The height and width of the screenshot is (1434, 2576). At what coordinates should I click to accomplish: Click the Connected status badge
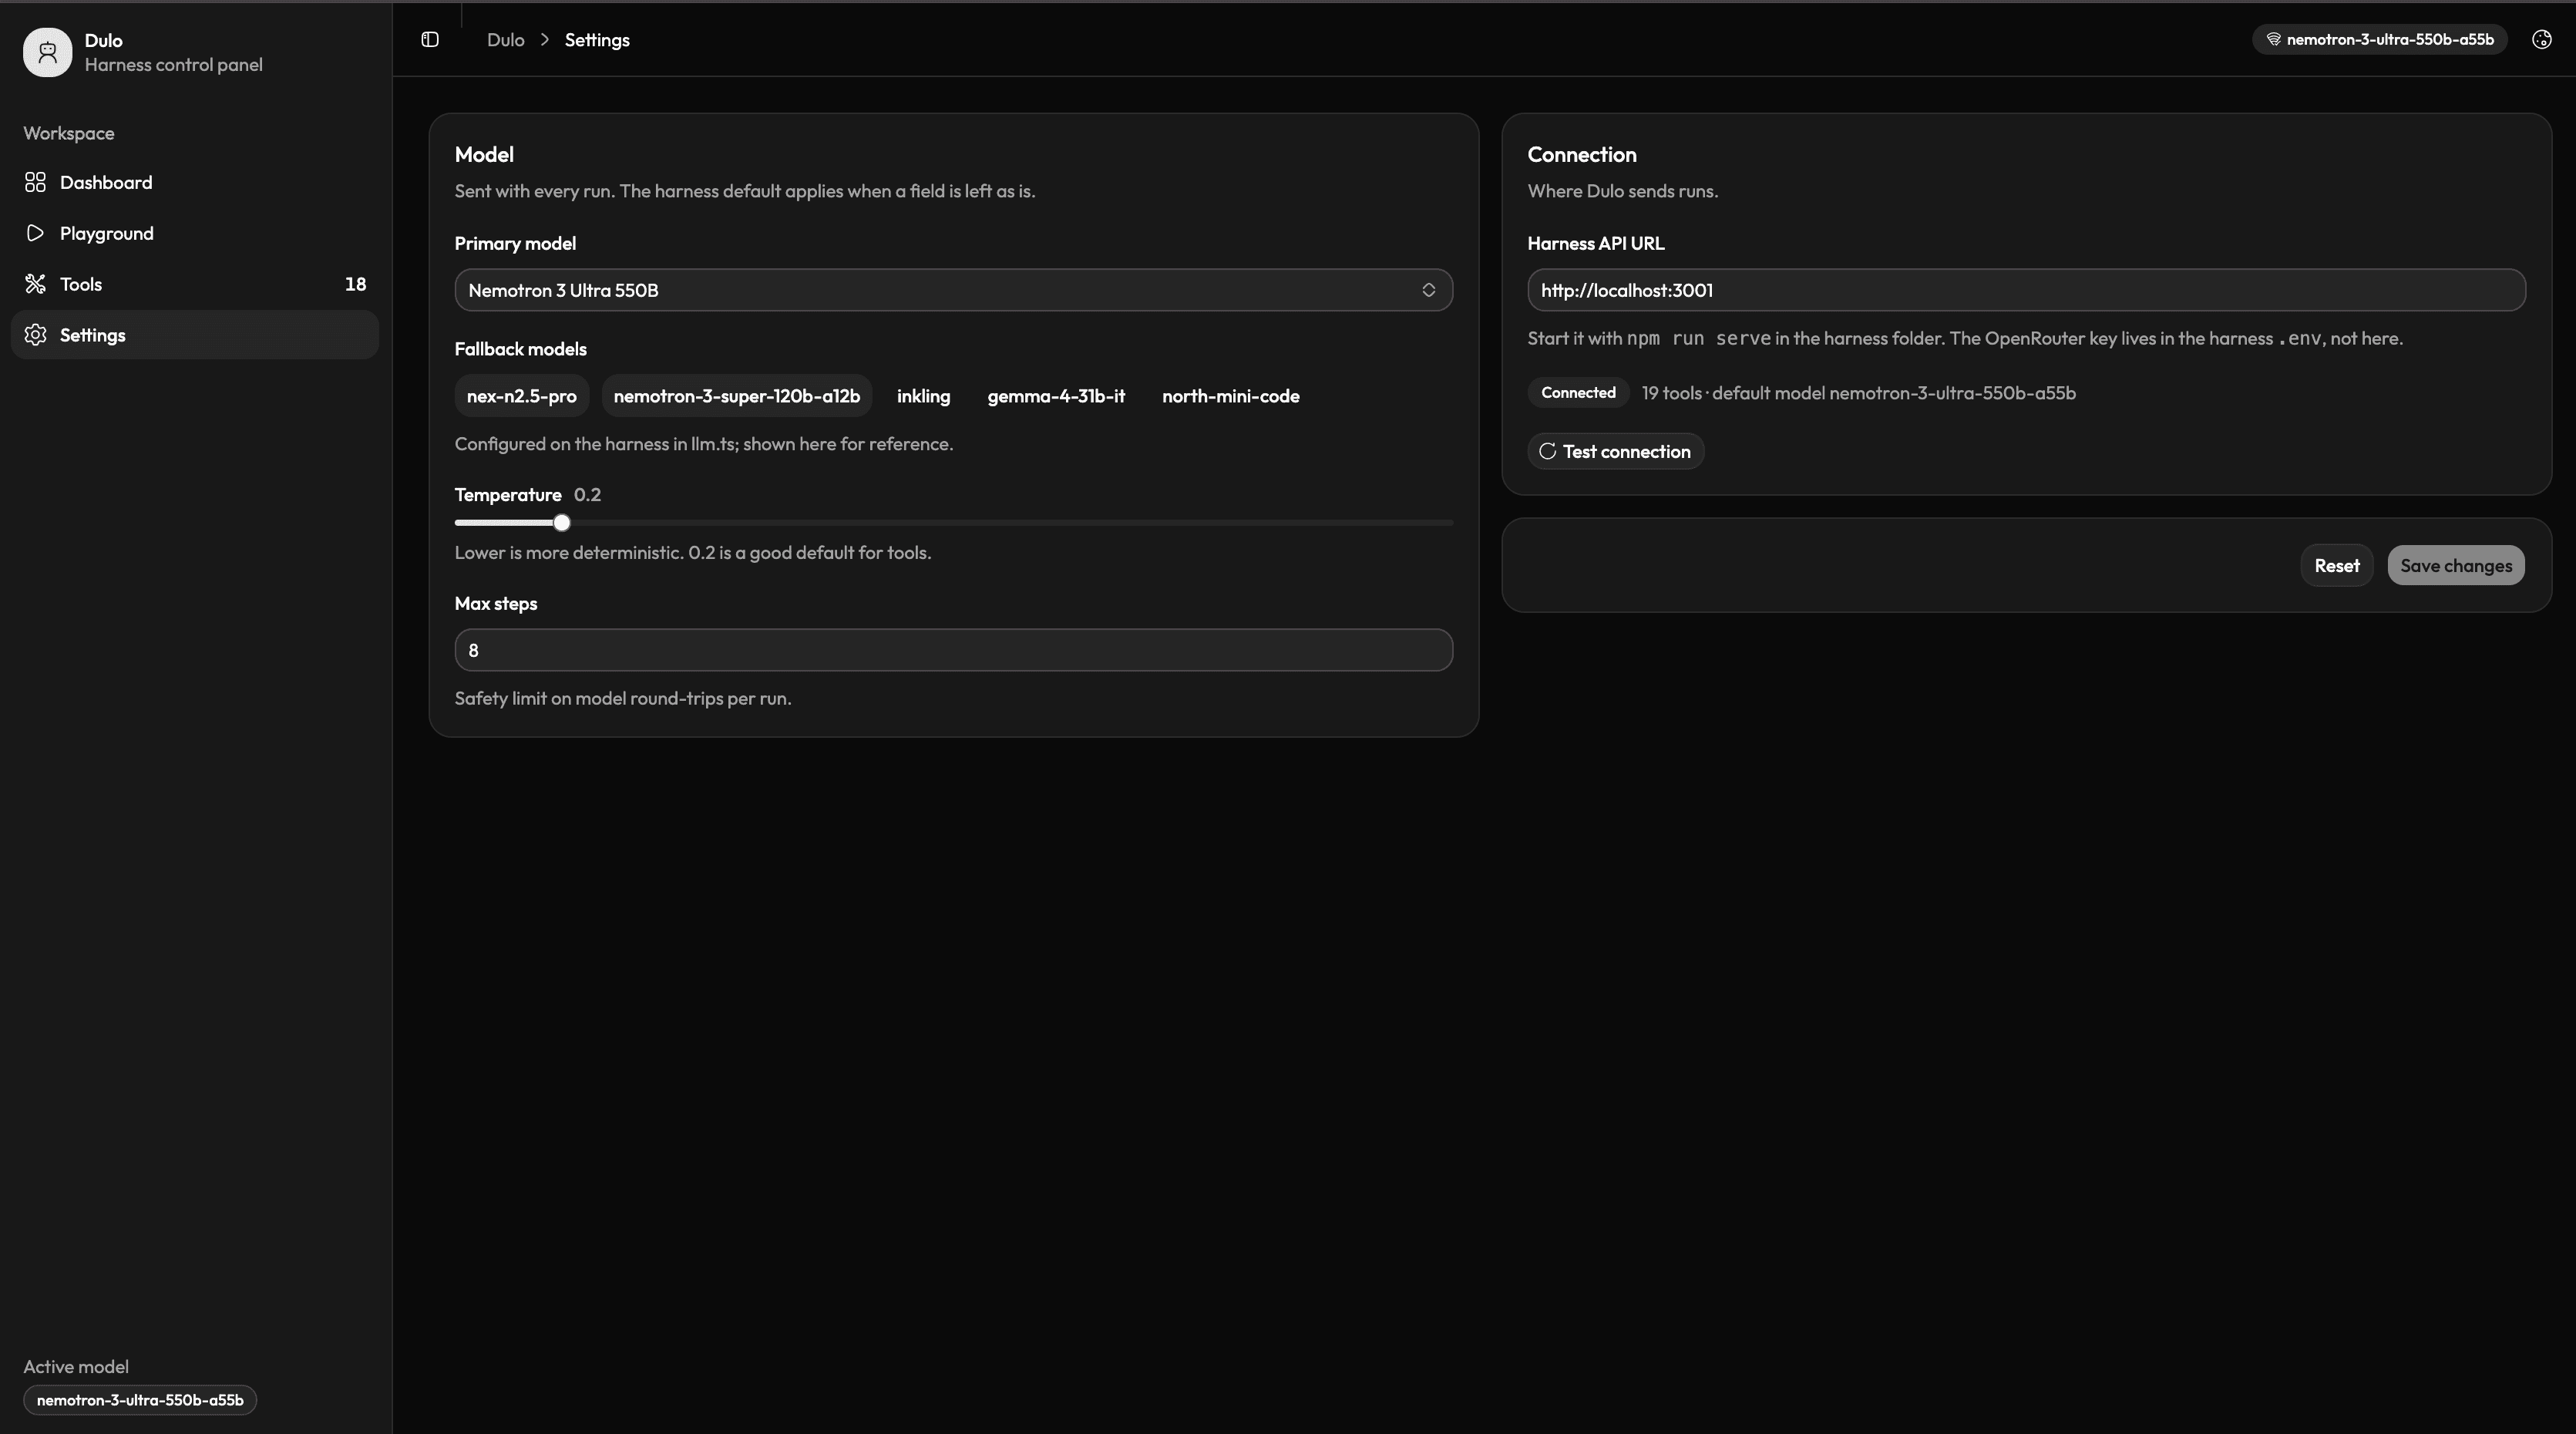1578,393
